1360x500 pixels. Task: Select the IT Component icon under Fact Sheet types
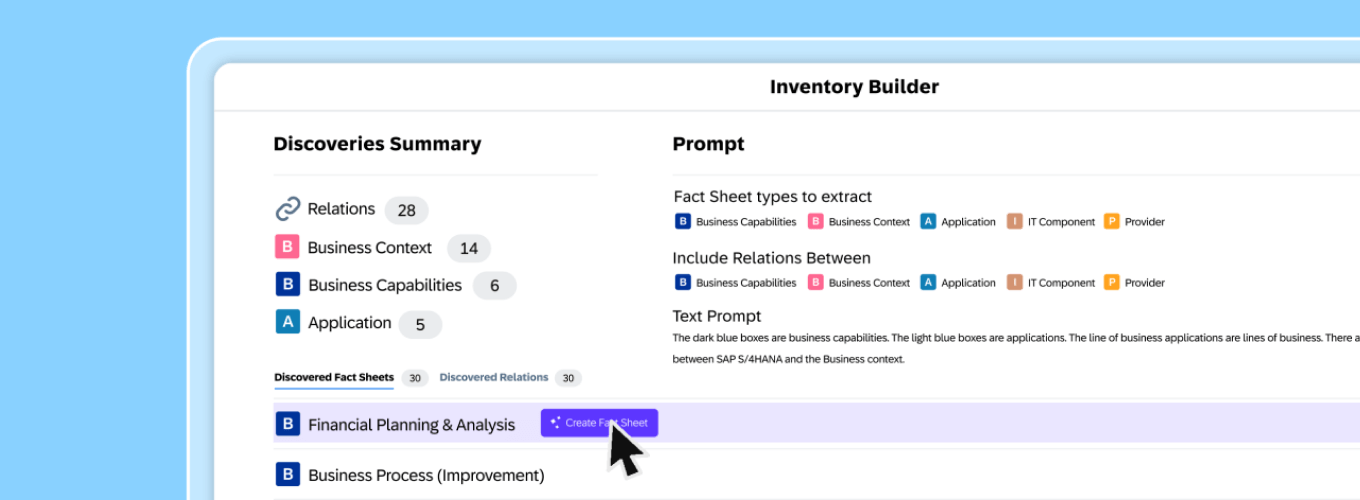click(1014, 222)
